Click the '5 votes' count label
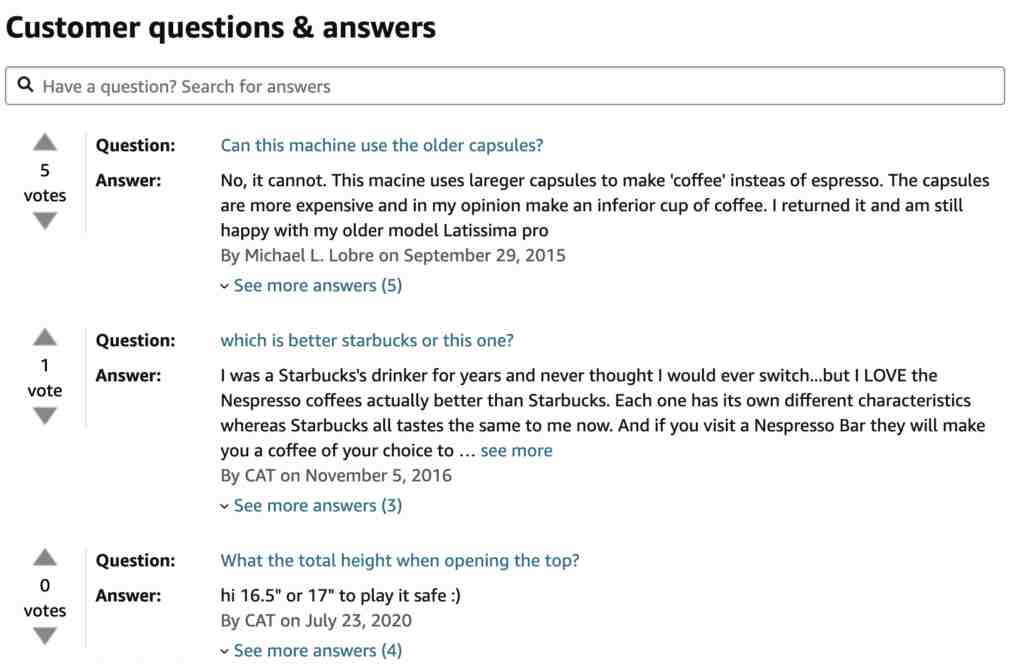The height and width of the screenshot is (664, 1024). pos(45,183)
